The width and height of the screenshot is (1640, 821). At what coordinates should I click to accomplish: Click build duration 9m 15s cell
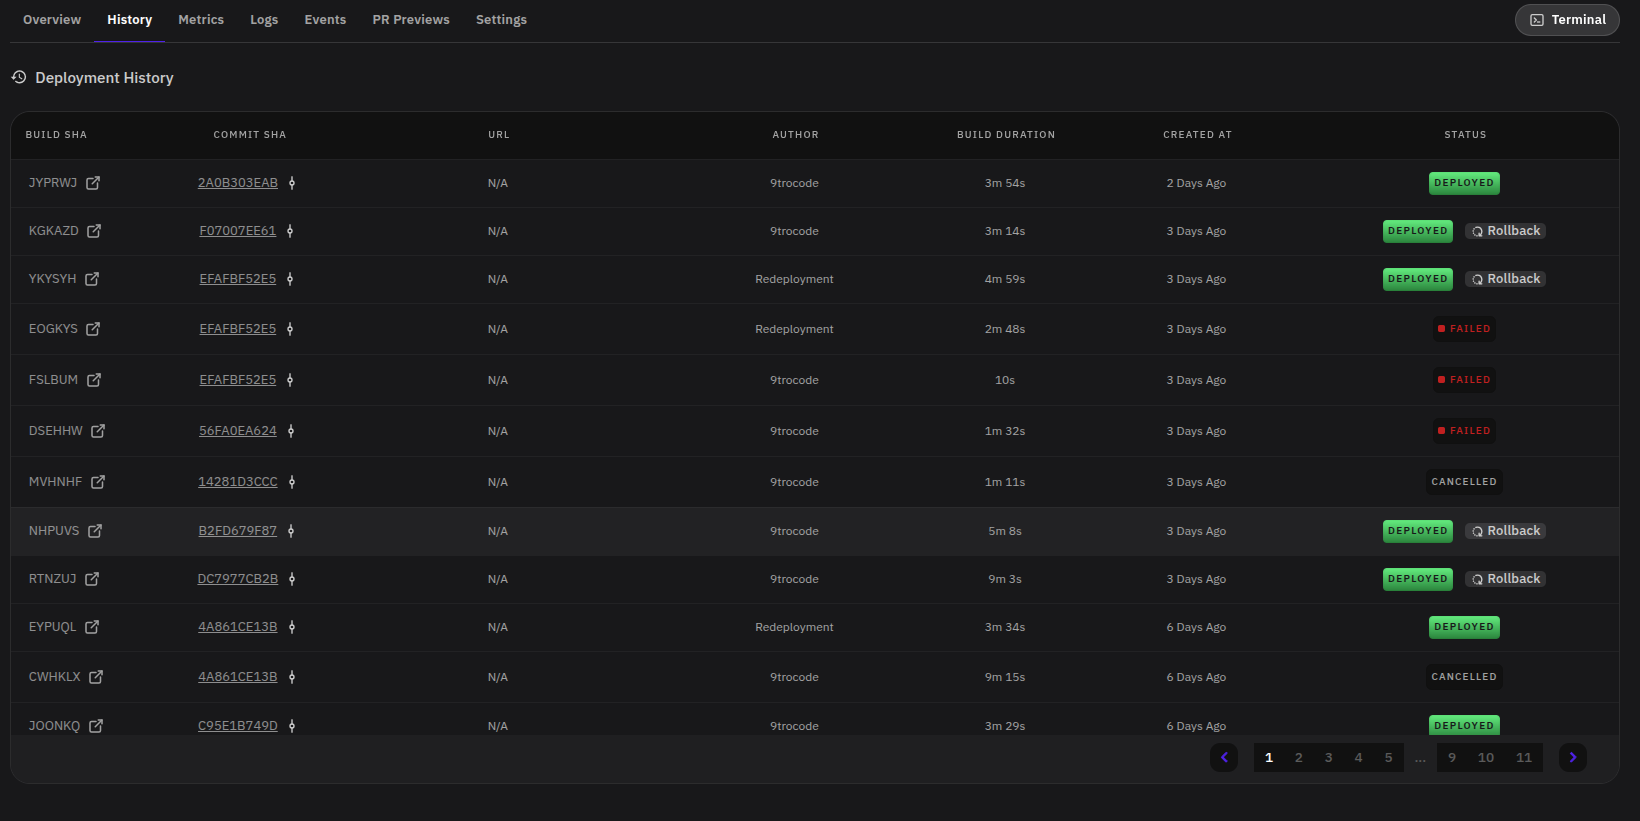(1005, 677)
